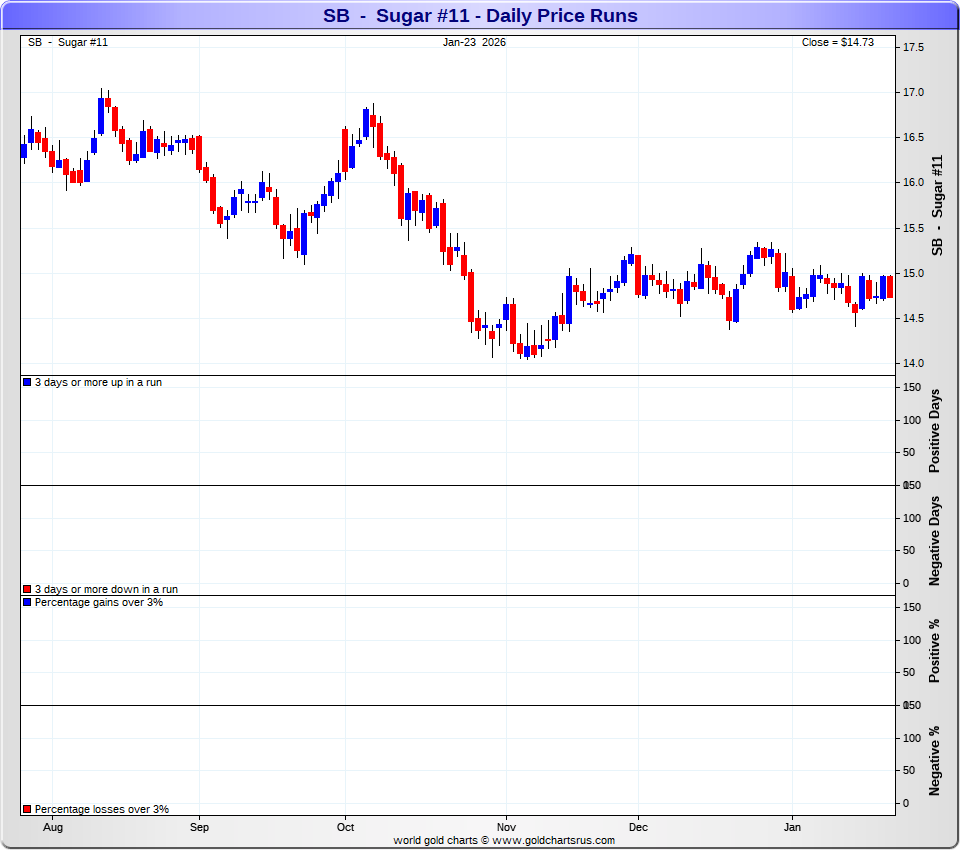Click the red square beside "3 days or more down"
The width and height of the screenshot is (960, 850).
coord(27,590)
